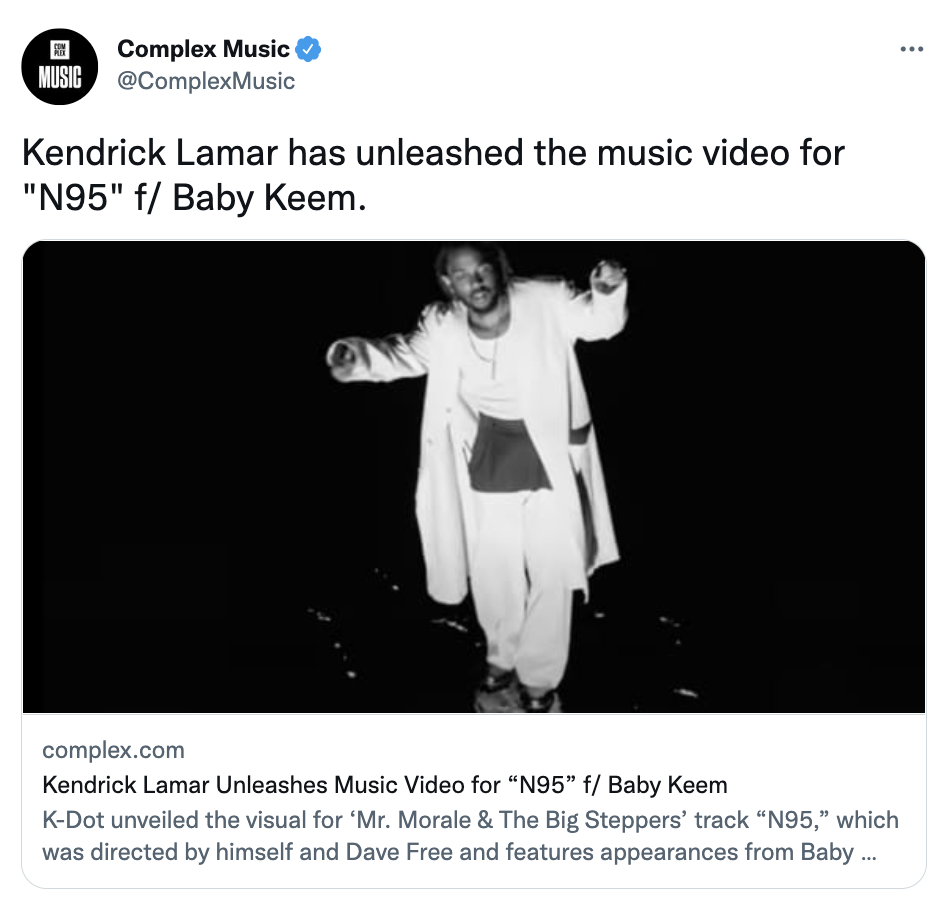
Task: Click the blue verified badge icon
Action: tap(308, 49)
